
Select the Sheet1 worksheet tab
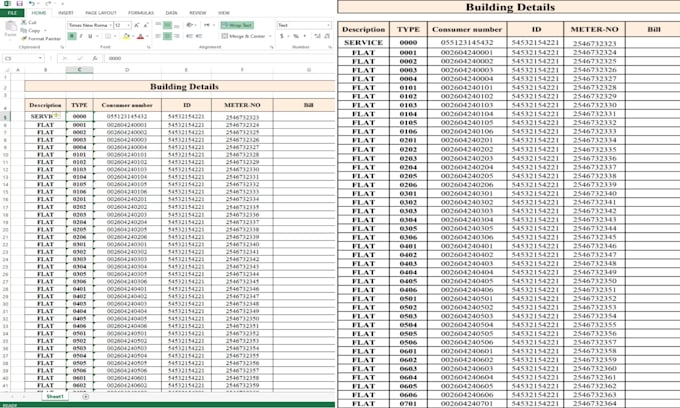click(55, 396)
